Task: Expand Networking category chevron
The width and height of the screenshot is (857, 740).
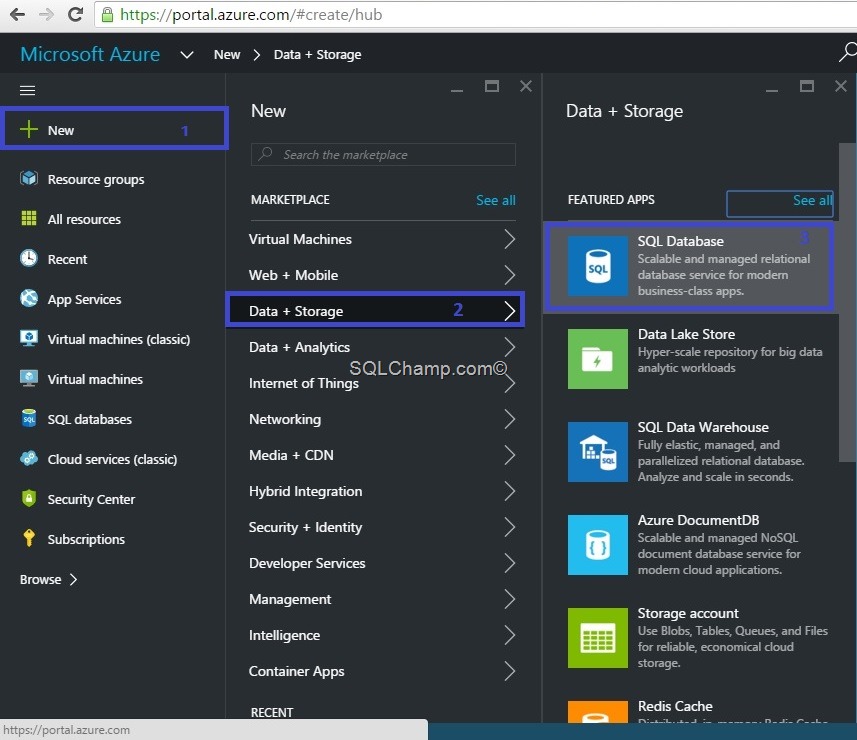Action: (509, 419)
